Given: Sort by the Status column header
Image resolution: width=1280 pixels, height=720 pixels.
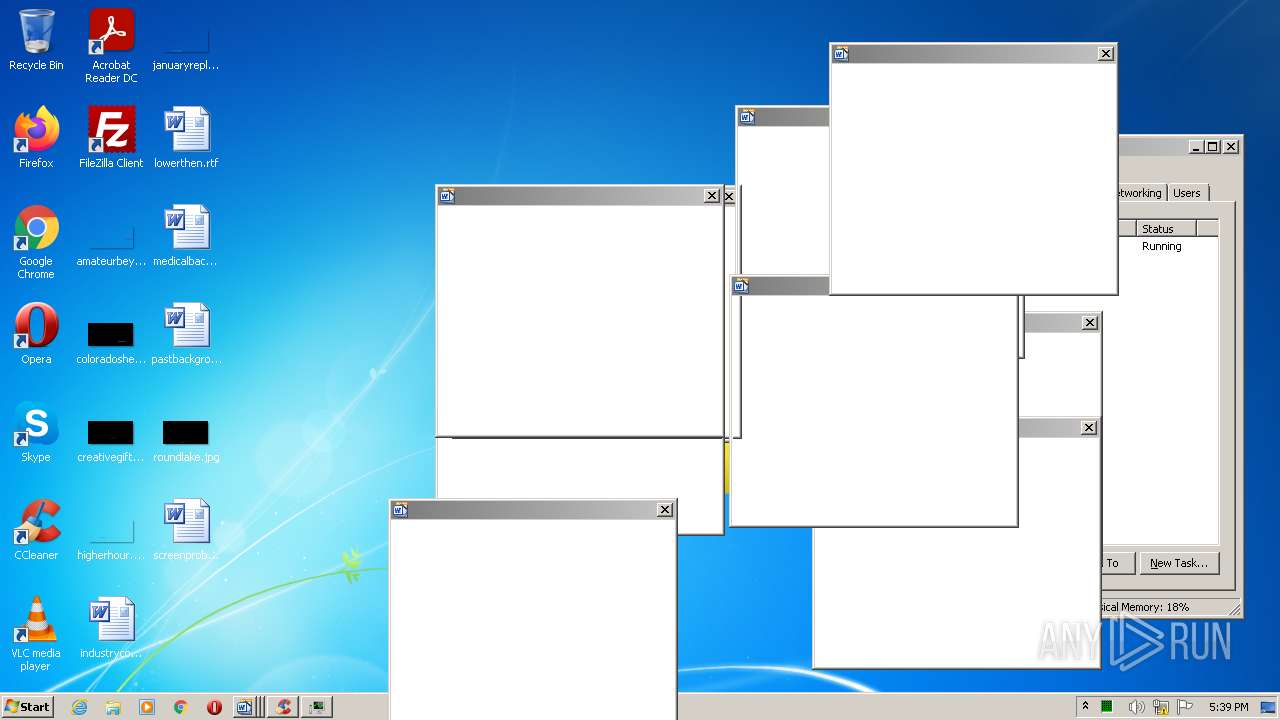Looking at the screenshot, I should click(1166, 229).
